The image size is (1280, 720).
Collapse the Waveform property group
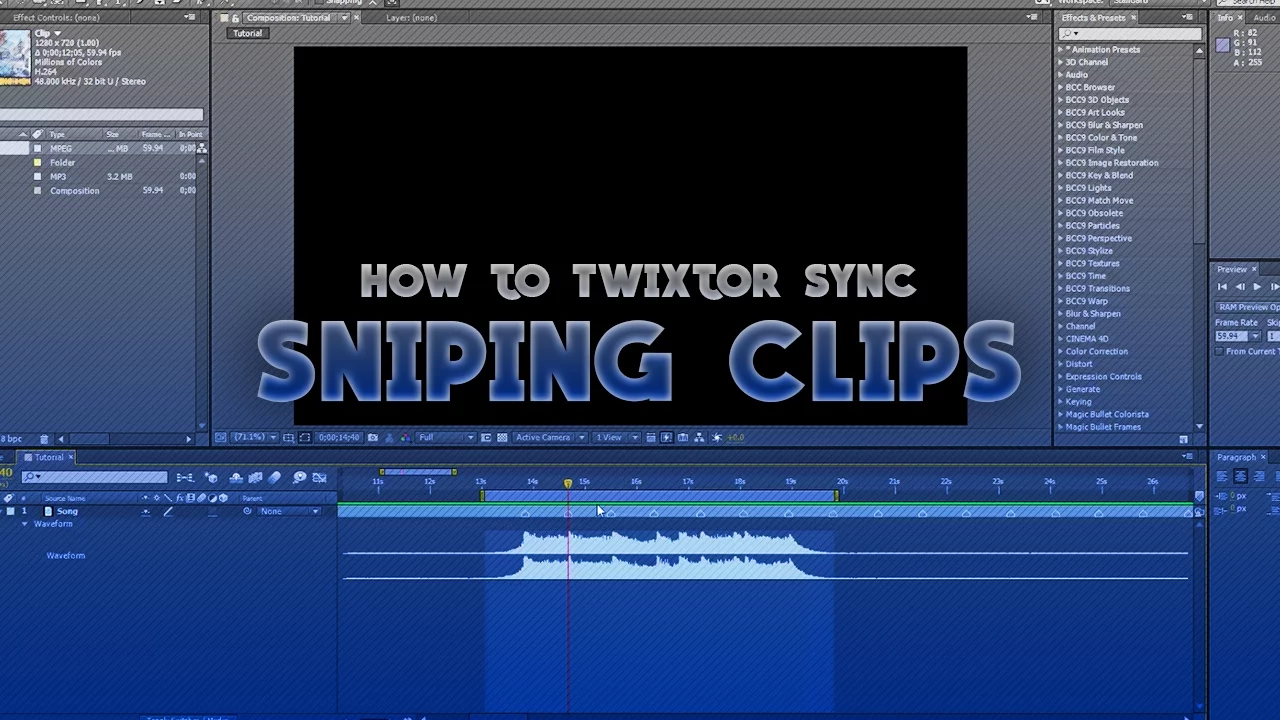tap(25, 524)
